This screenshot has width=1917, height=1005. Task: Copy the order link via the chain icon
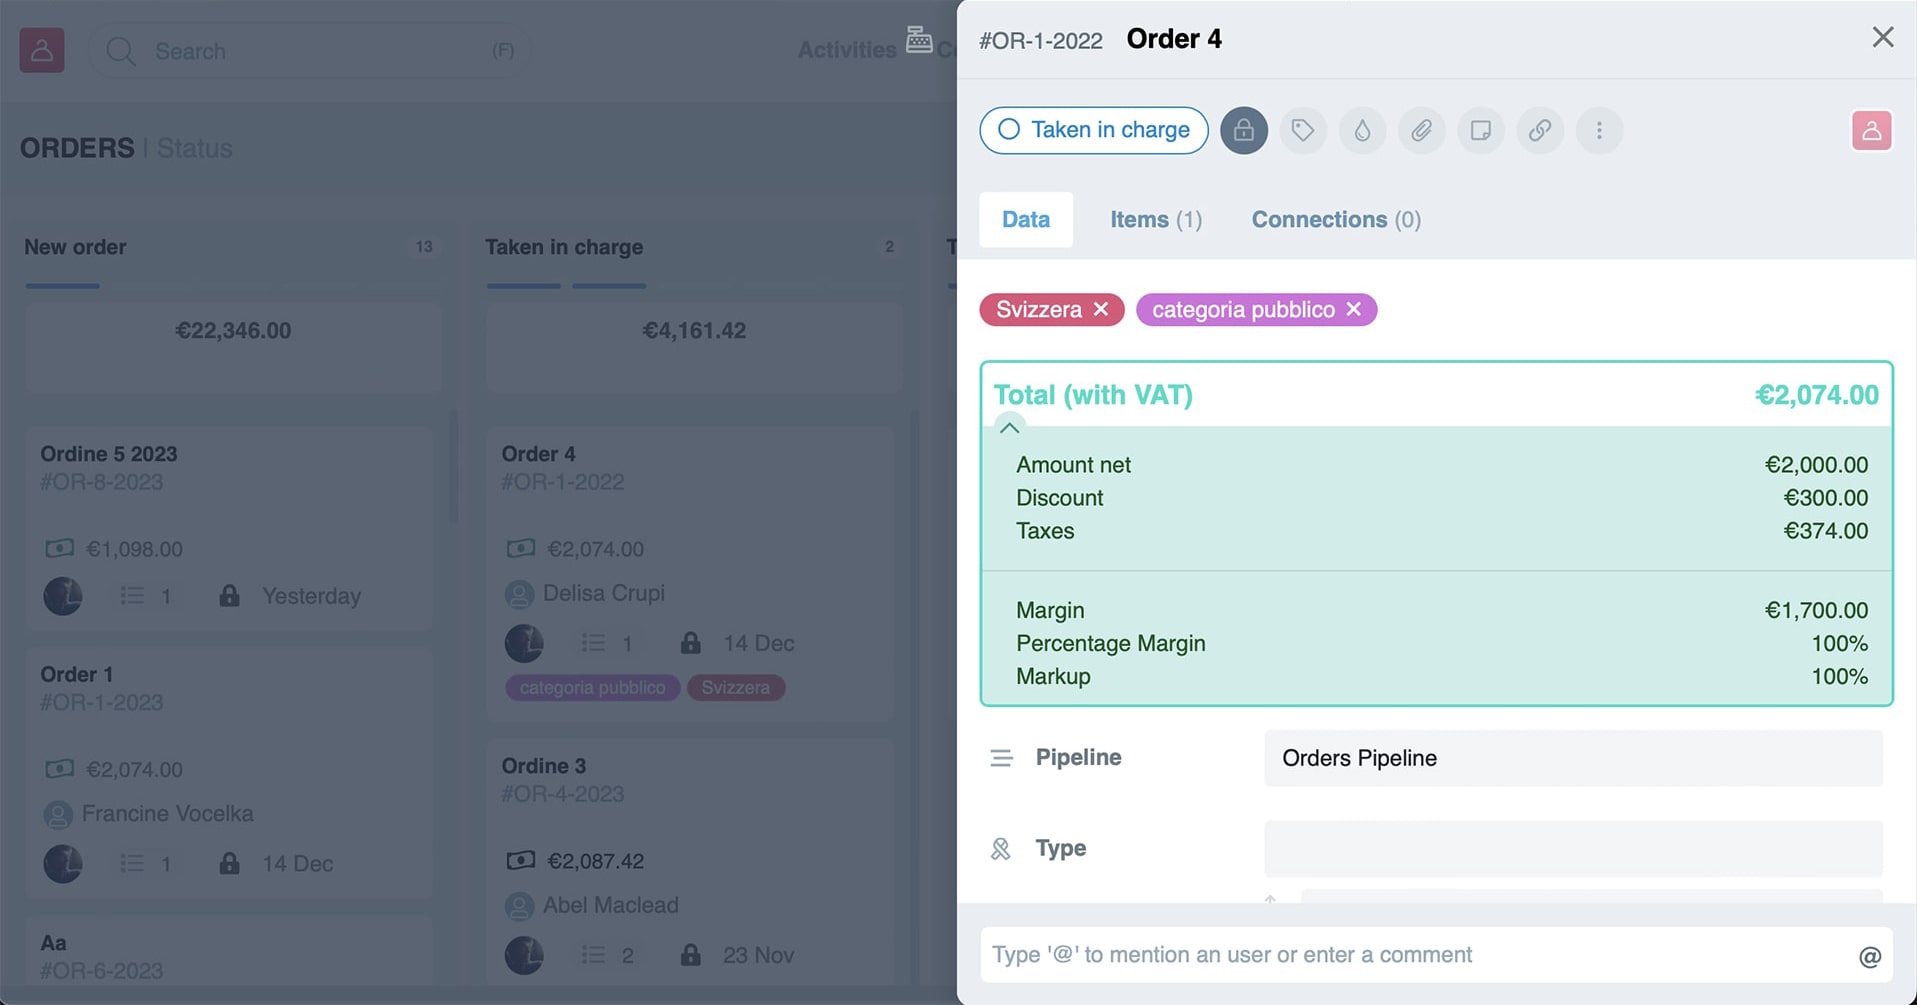[1539, 130]
